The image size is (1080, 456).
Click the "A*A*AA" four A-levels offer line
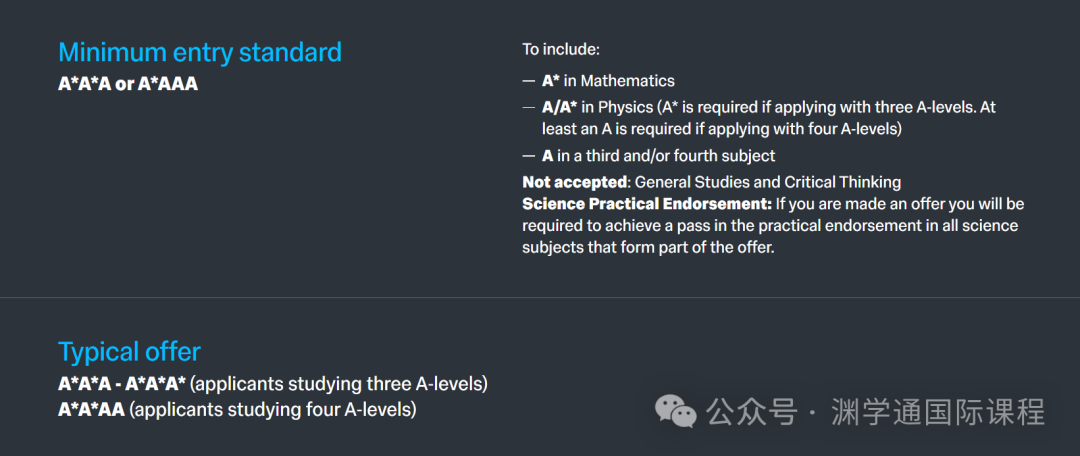[91, 410]
